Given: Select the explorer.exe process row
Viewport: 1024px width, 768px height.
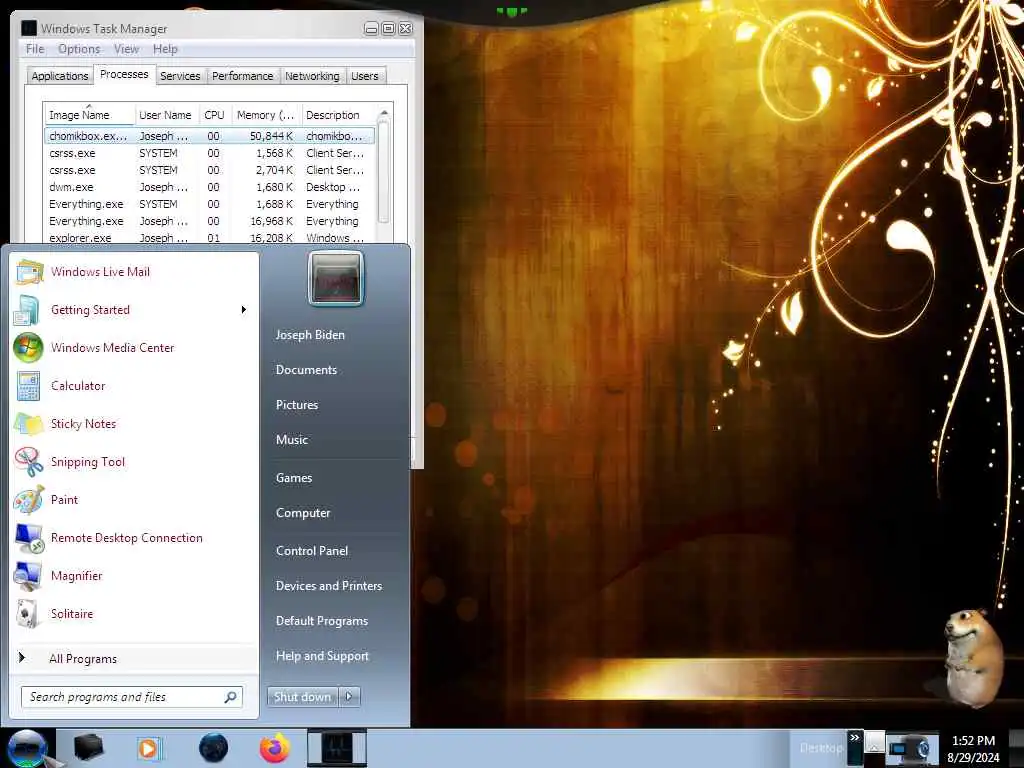Looking at the screenshot, I should pyautogui.click(x=210, y=238).
